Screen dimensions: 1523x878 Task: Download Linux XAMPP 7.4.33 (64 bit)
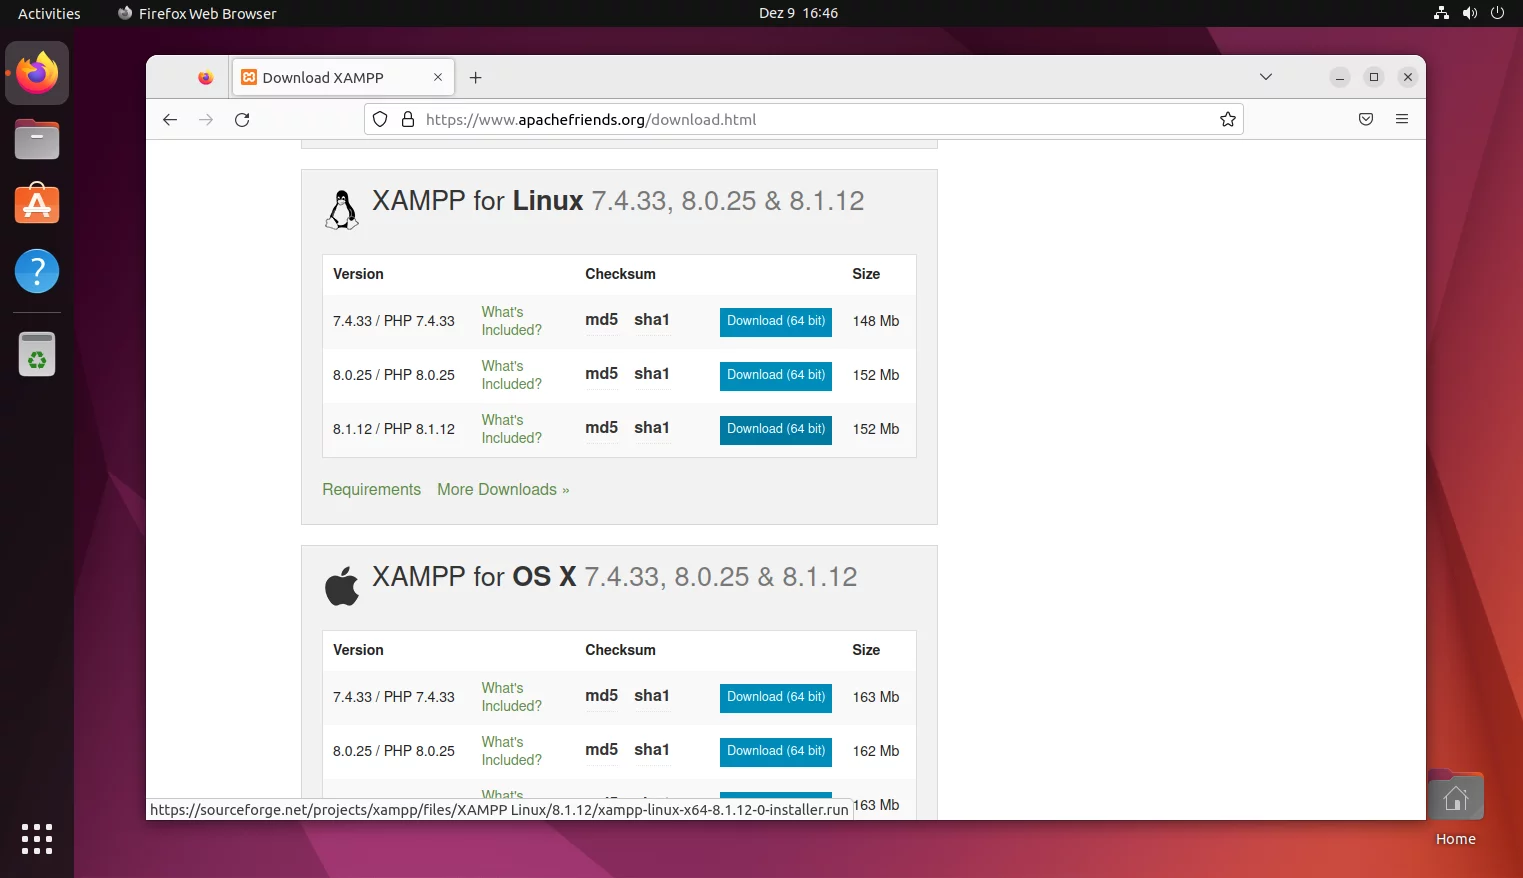click(776, 321)
